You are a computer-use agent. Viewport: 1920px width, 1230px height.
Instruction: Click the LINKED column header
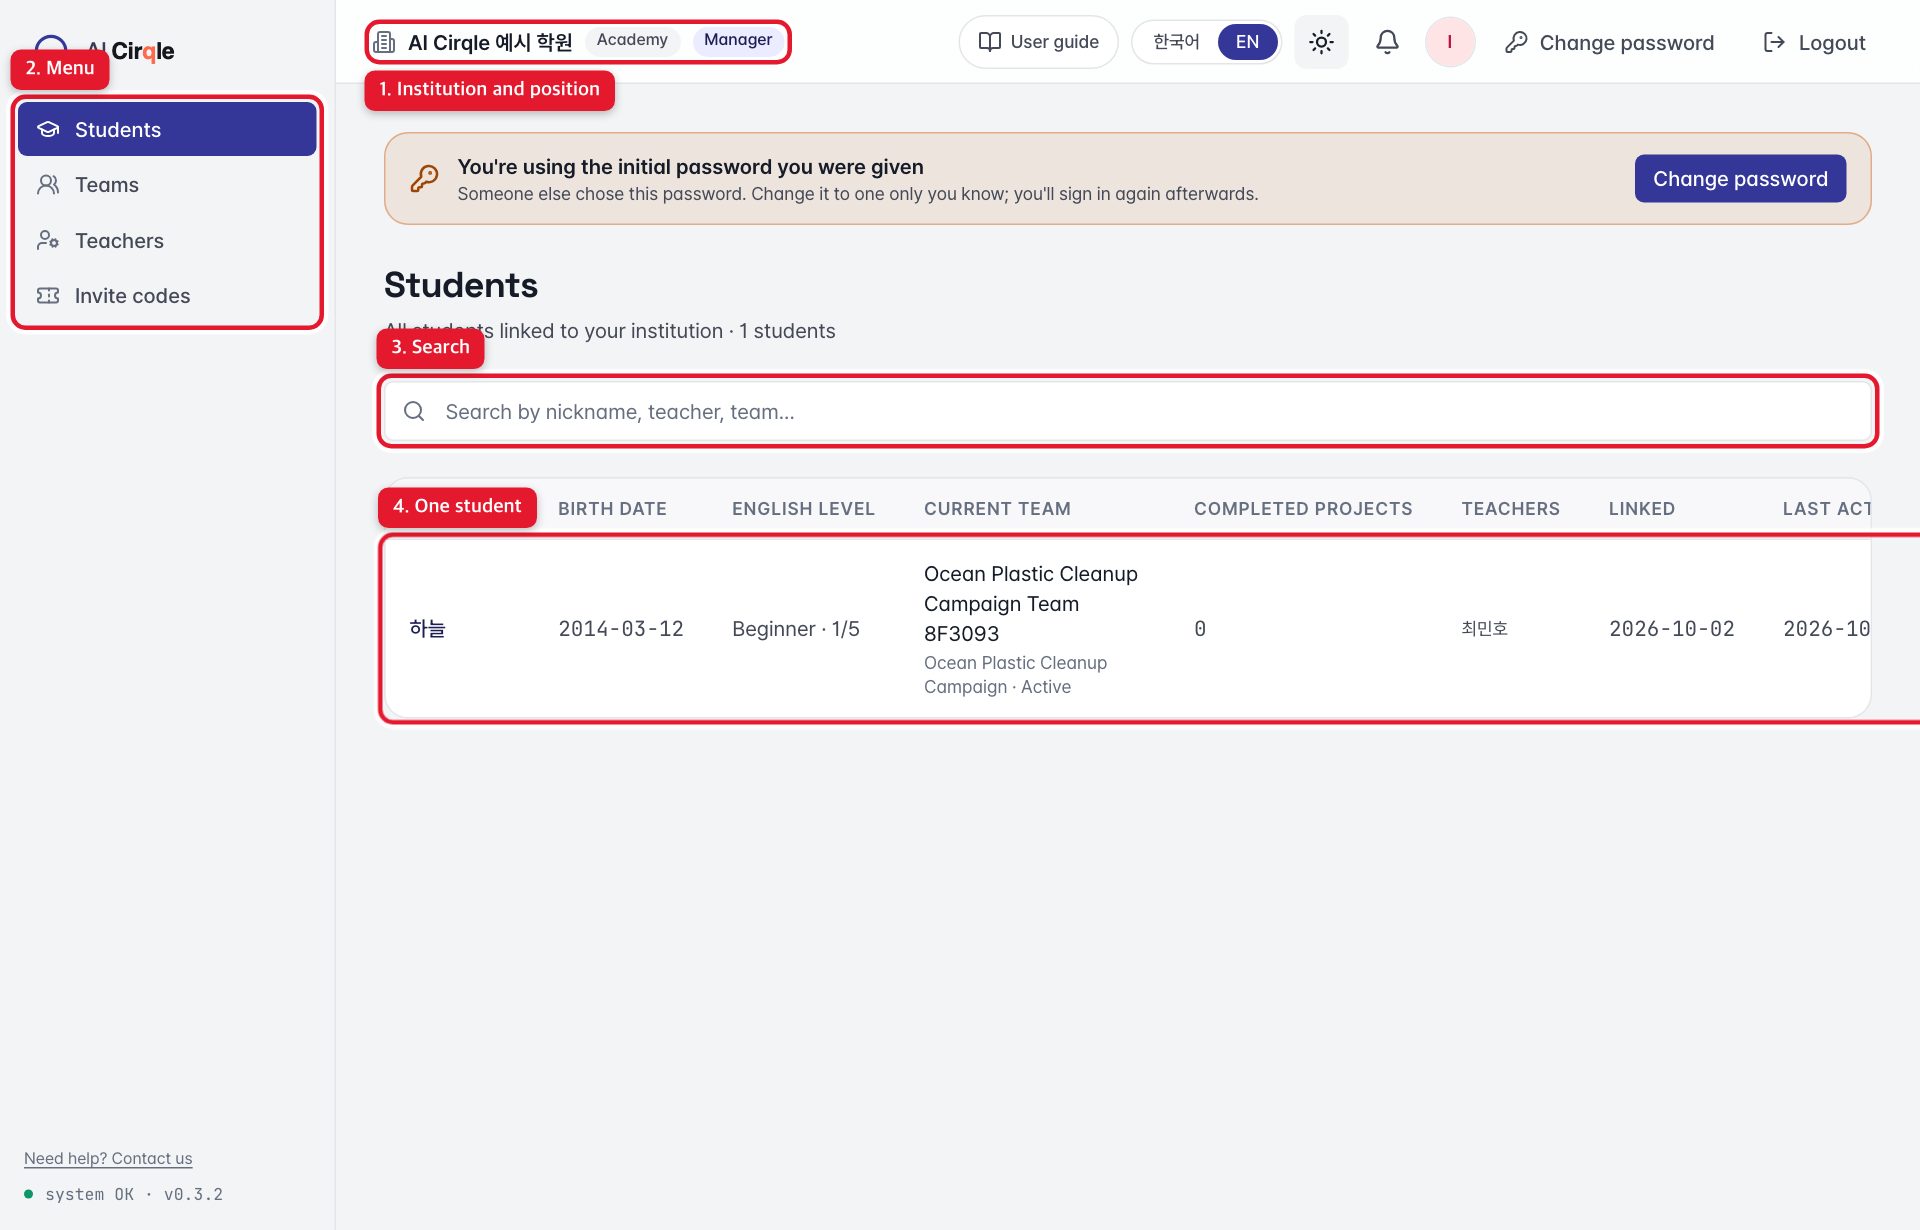(x=1641, y=509)
